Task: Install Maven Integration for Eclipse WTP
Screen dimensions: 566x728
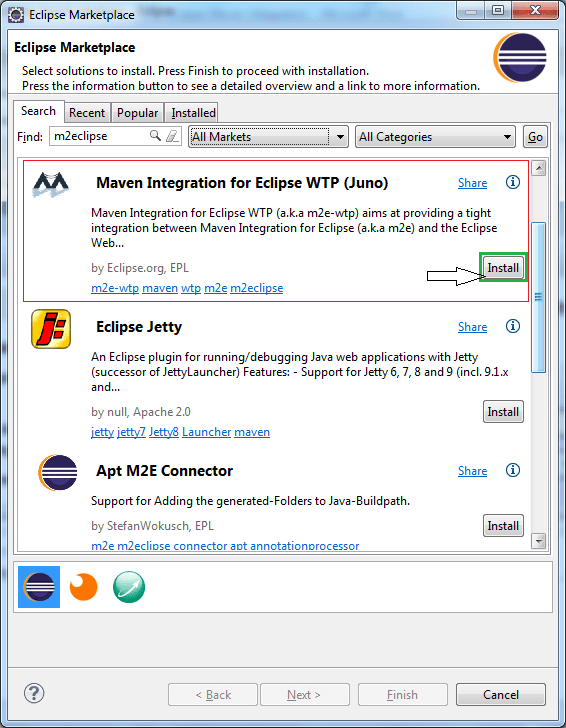Action: tap(503, 267)
